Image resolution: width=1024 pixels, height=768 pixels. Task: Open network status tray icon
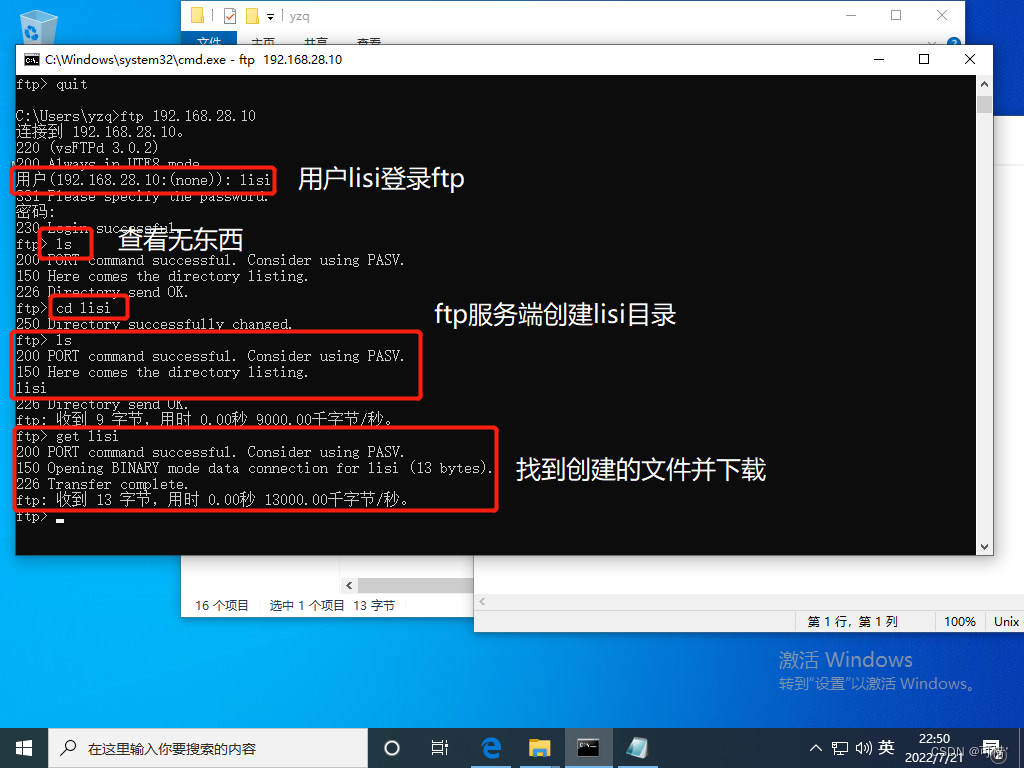point(840,748)
